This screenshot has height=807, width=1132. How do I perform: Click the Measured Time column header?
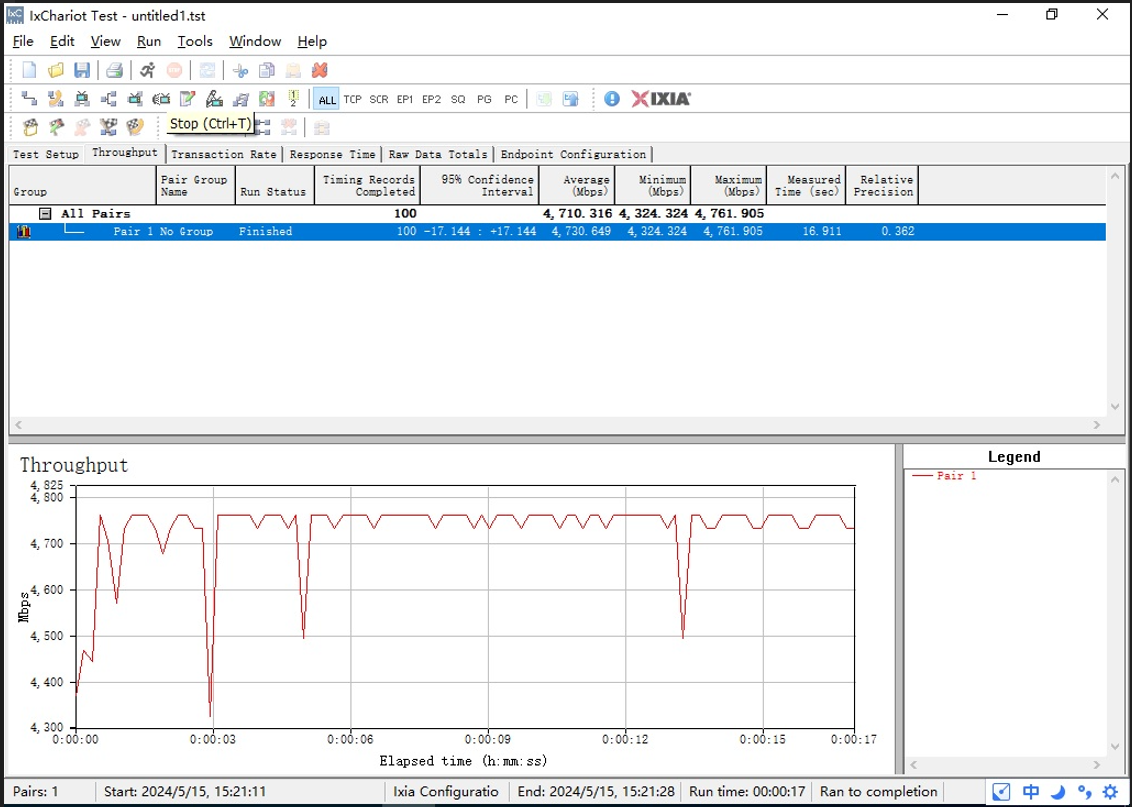(806, 186)
